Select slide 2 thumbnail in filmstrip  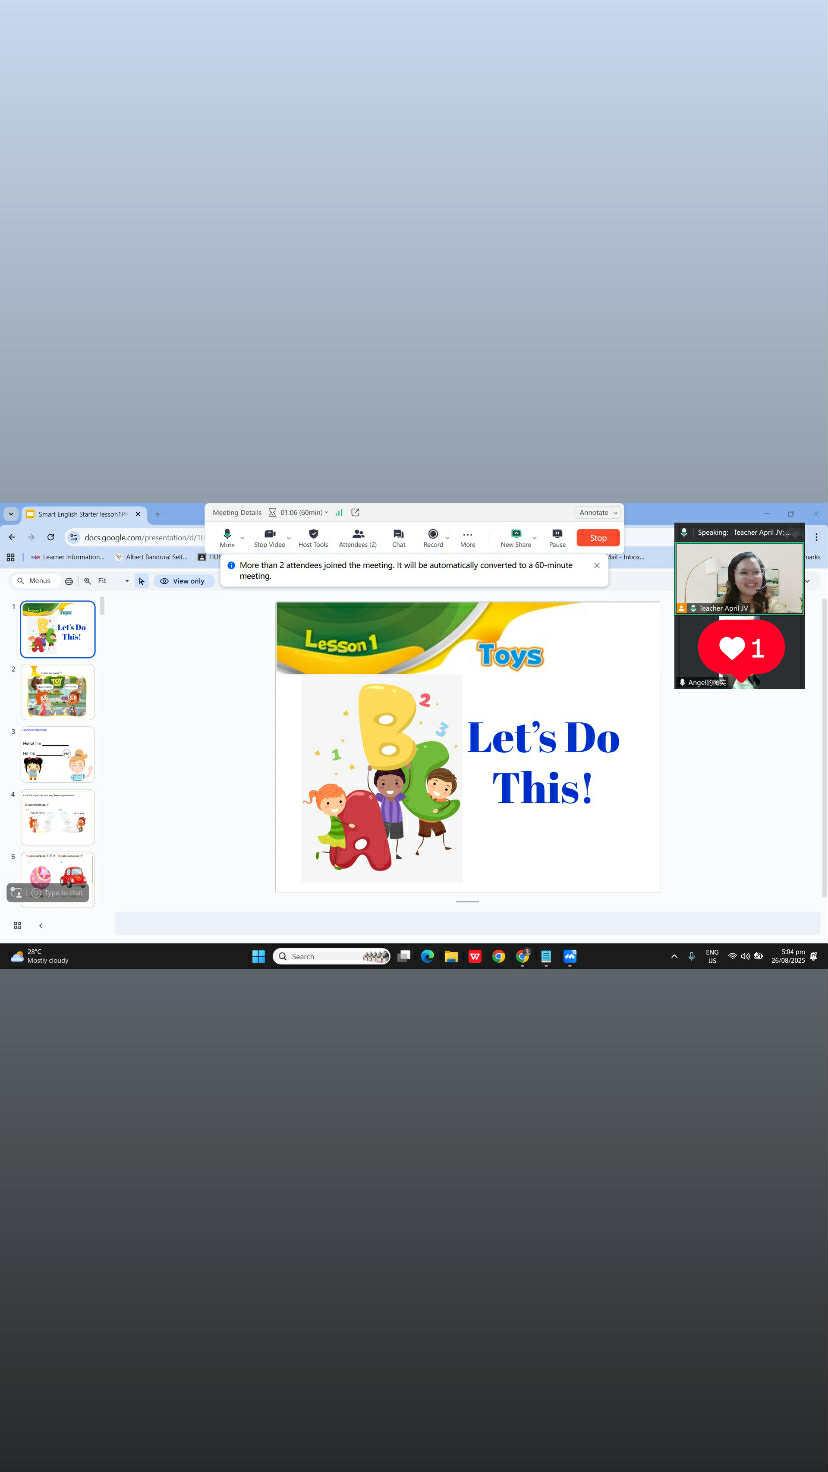coord(58,691)
